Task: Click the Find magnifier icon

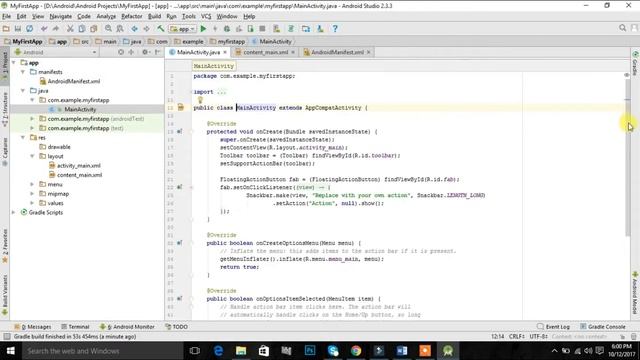Action: coord(108,29)
